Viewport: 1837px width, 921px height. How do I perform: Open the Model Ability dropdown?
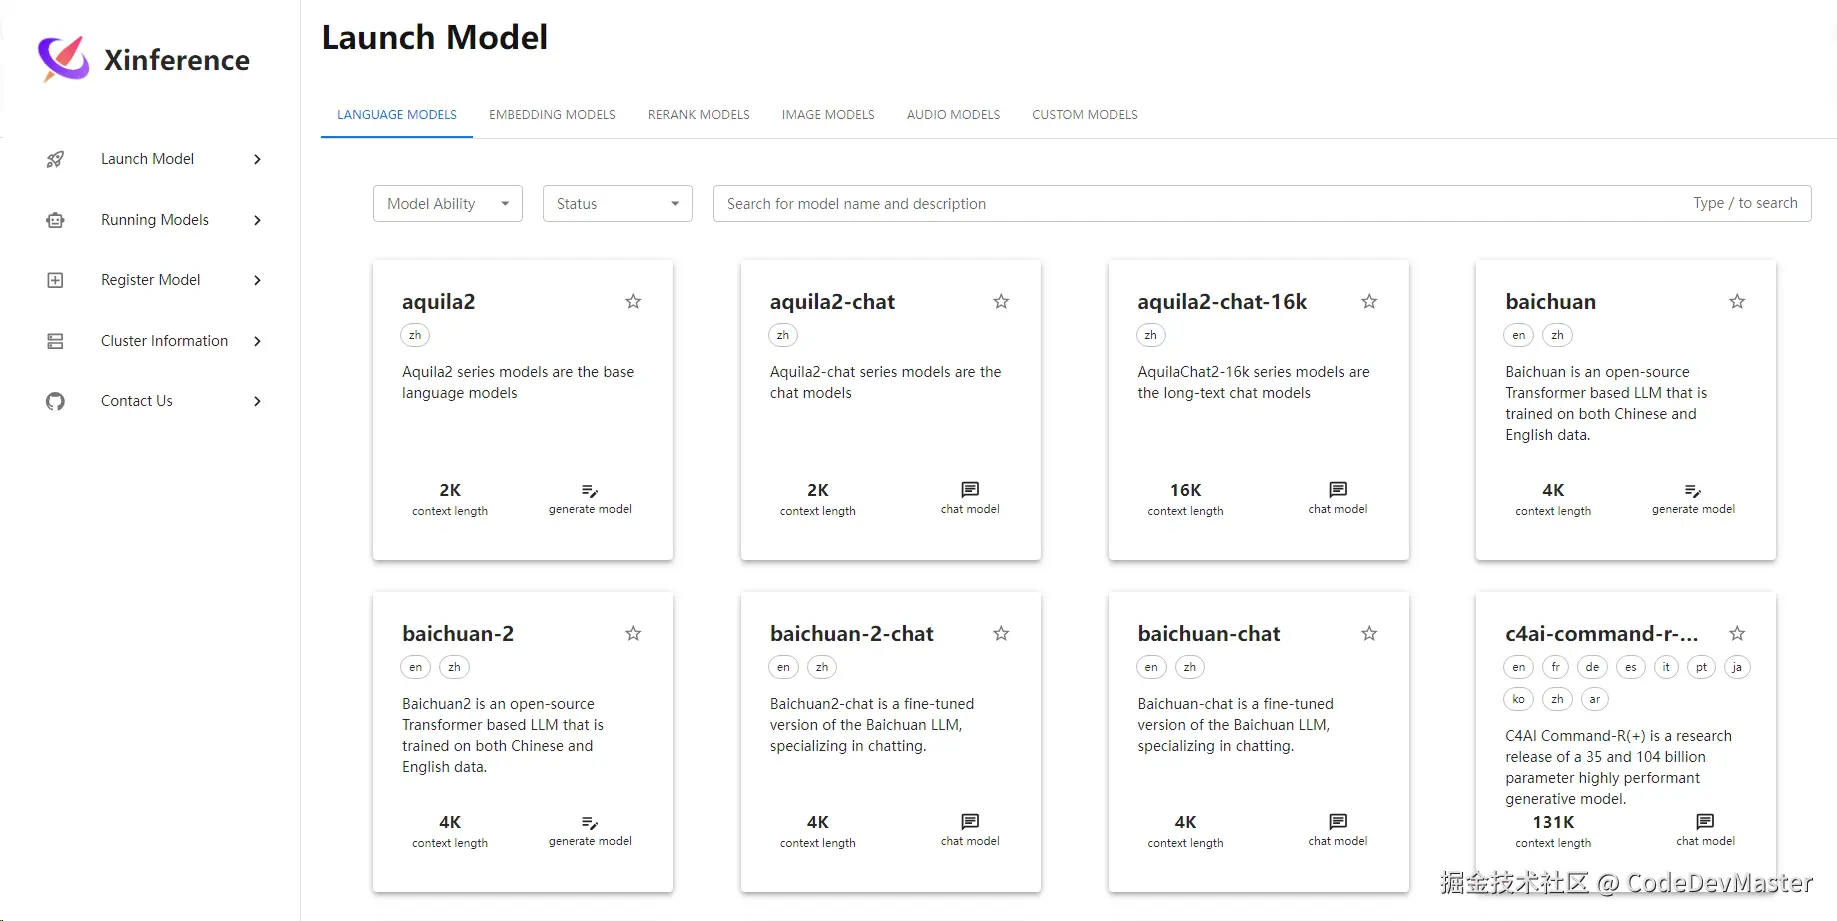click(447, 204)
